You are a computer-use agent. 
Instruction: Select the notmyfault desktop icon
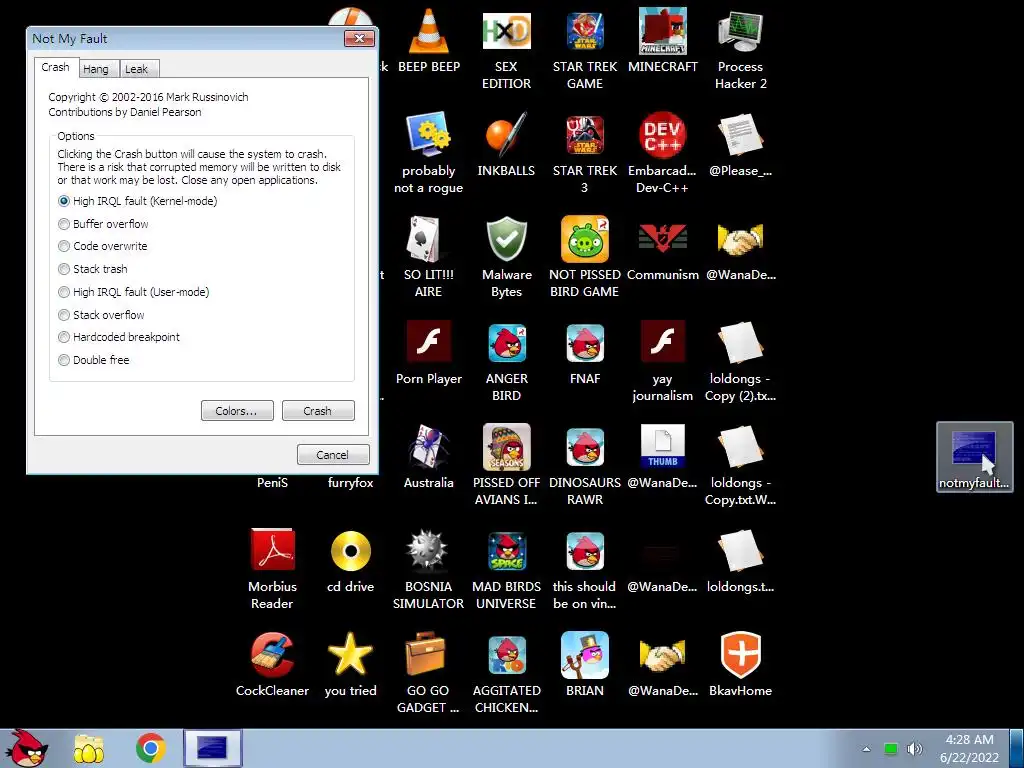click(974, 457)
